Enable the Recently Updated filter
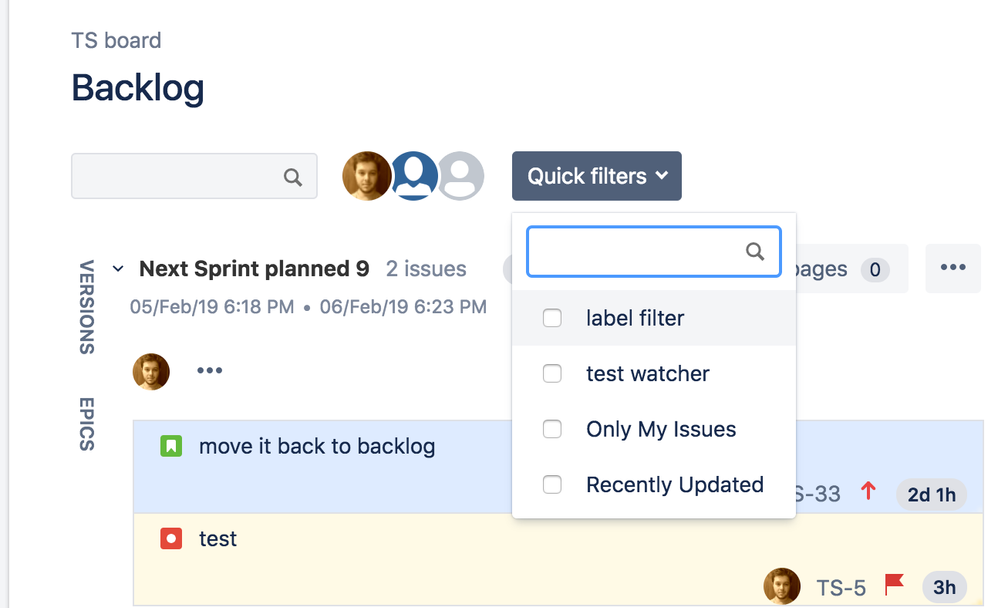998x608 pixels. (x=551, y=484)
